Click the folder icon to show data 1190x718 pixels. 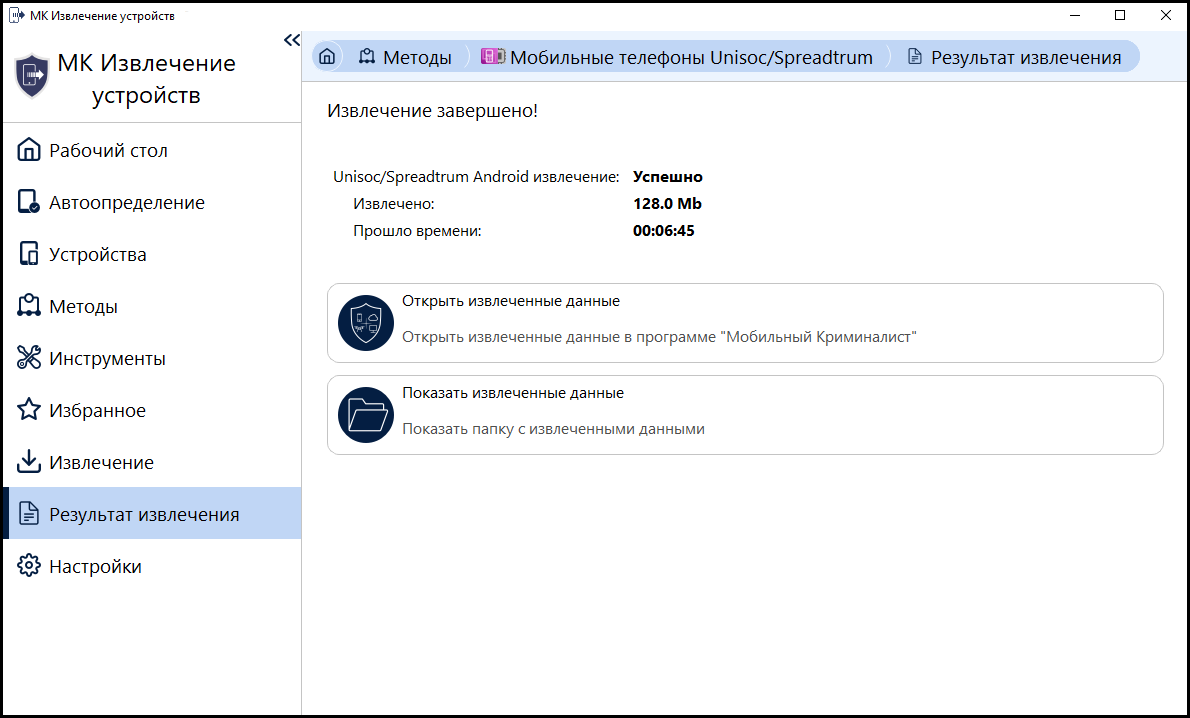coord(366,414)
